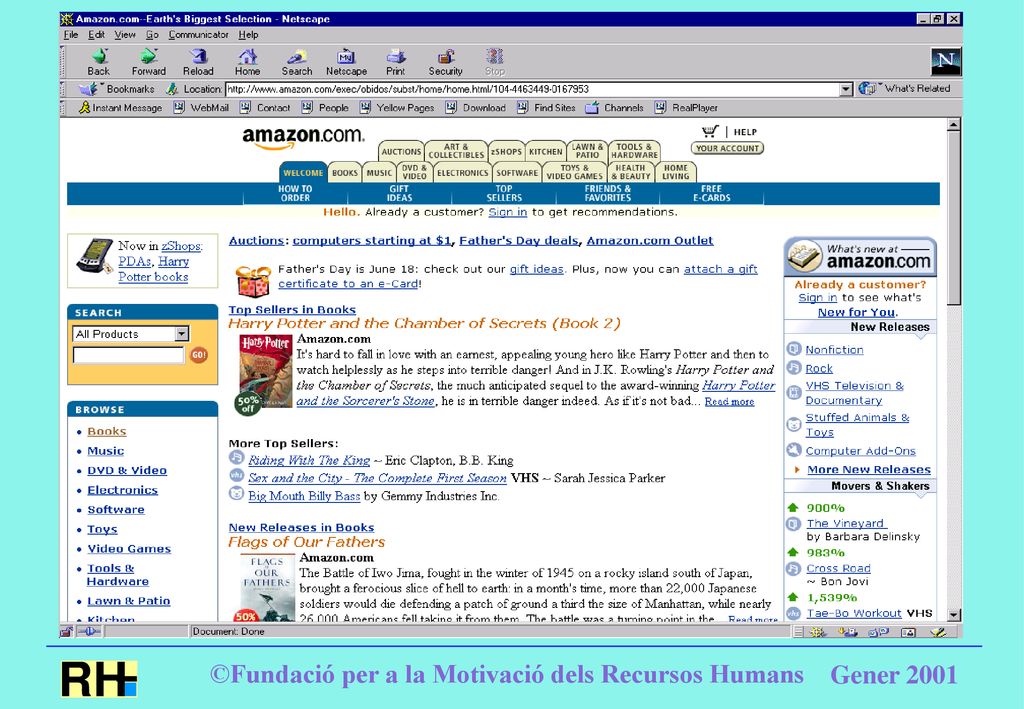1024x709 pixels.
Task: Click the Nonfiction book icon
Action: click(x=793, y=349)
